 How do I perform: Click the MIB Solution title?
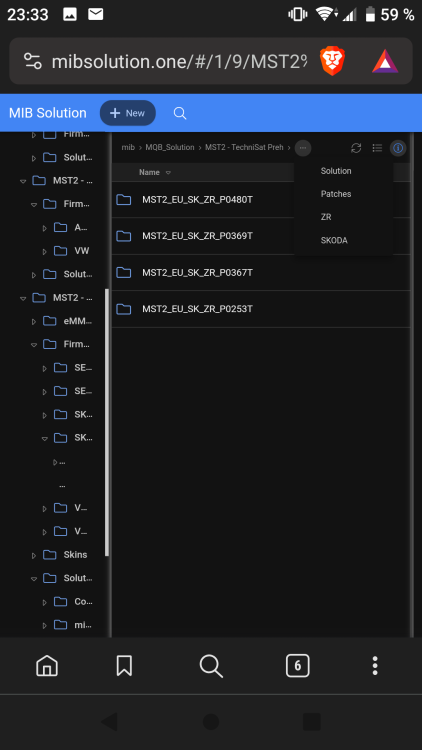pyautogui.click(x=48, y=113)
